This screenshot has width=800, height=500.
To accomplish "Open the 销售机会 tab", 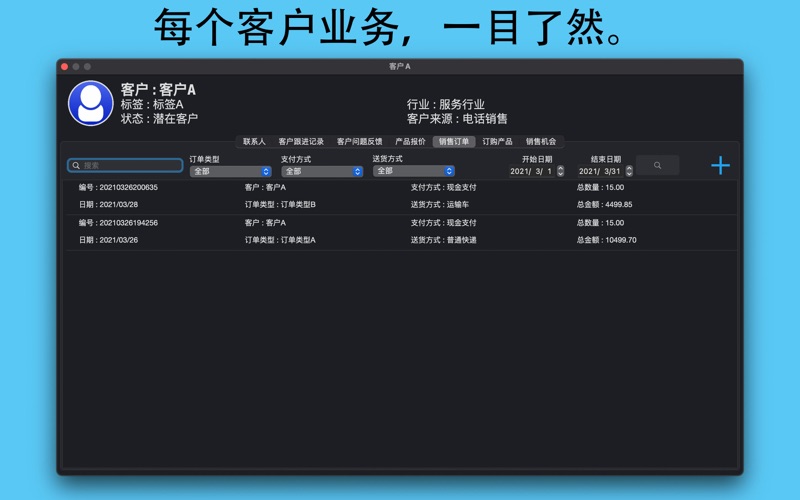I will pyautogui.click(x=541, y=142).
